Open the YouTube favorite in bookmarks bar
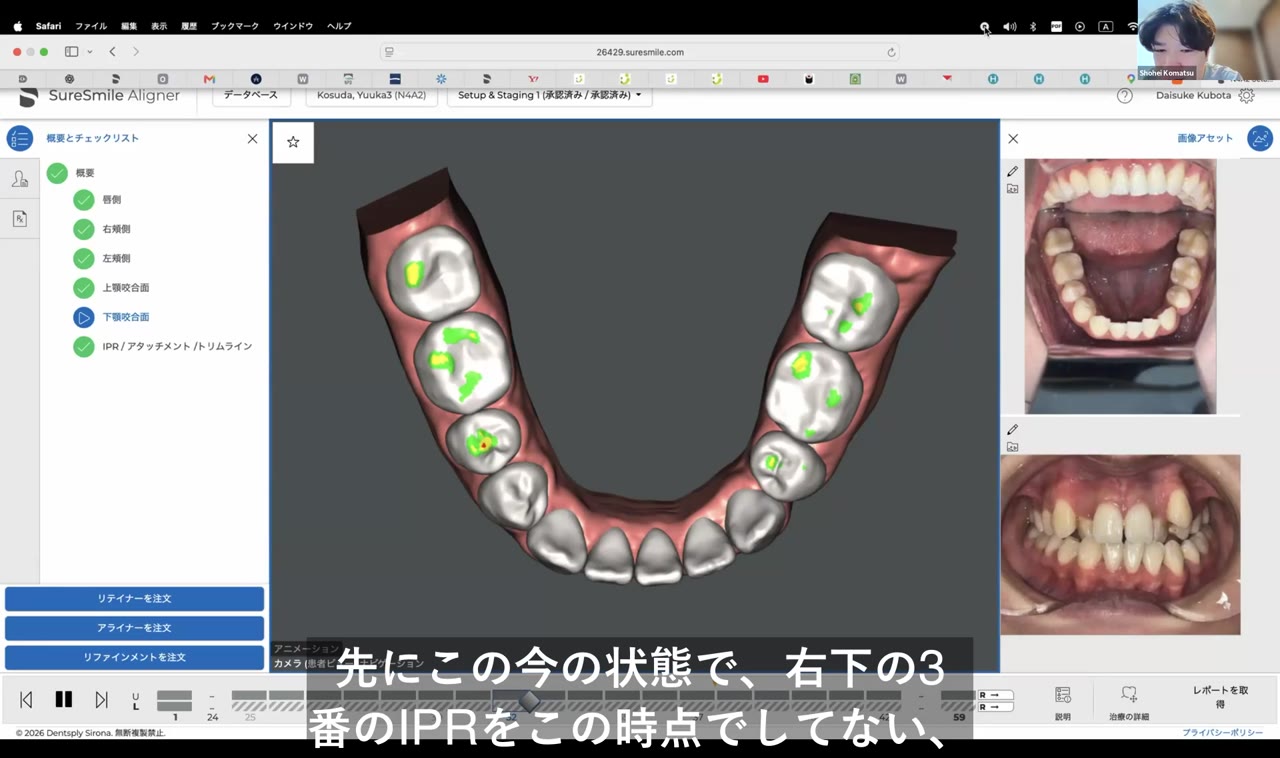This screenshot has width=1280, height=758. [x=763, y=78]
